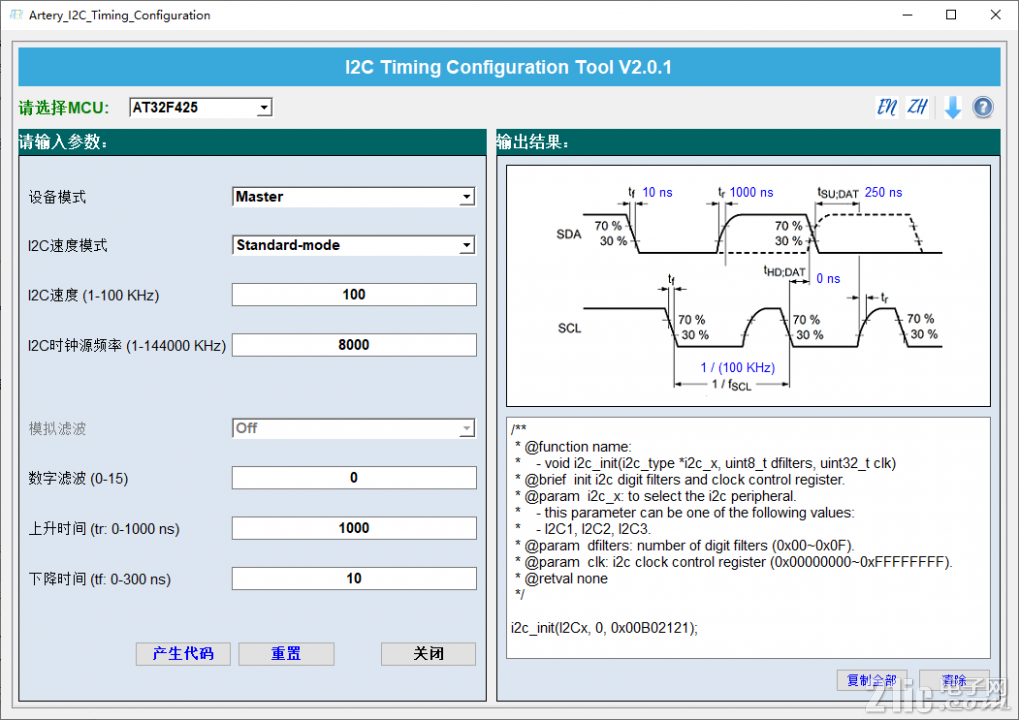Select the 数字滤波 input with value 0
This screenshot has height=720, width=1019.
pyautogui.click(x=354, y=478)
